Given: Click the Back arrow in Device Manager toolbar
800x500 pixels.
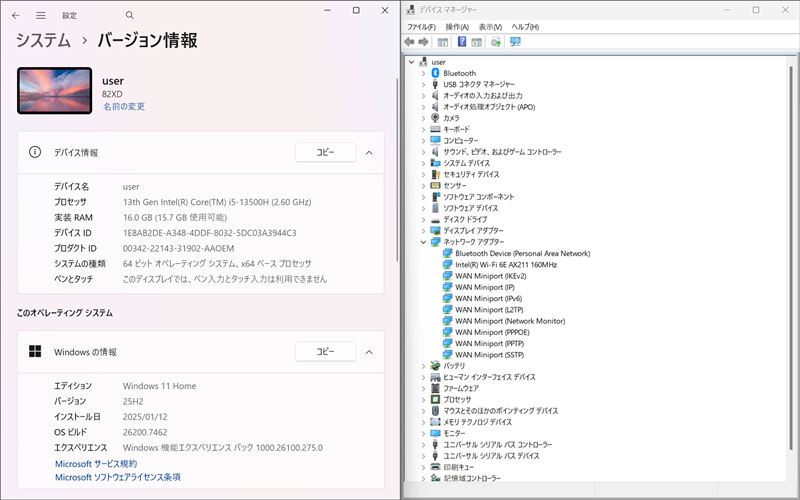Looking at the screenshot, I should click(410, 42).
